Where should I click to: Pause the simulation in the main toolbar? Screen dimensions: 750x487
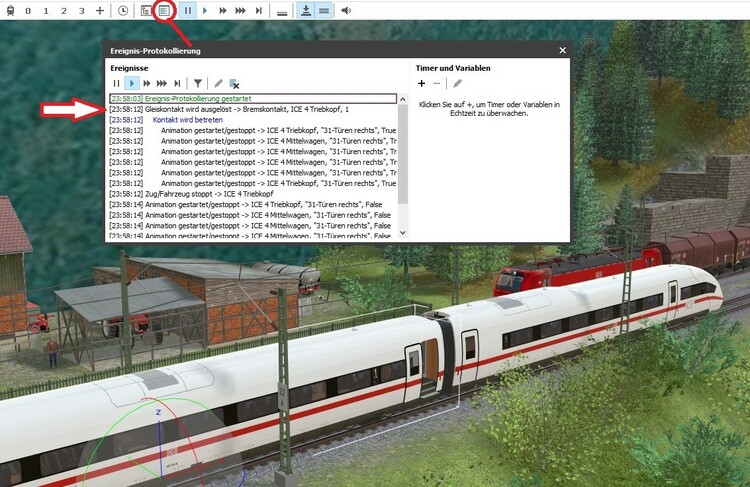[x=188, y=10]
